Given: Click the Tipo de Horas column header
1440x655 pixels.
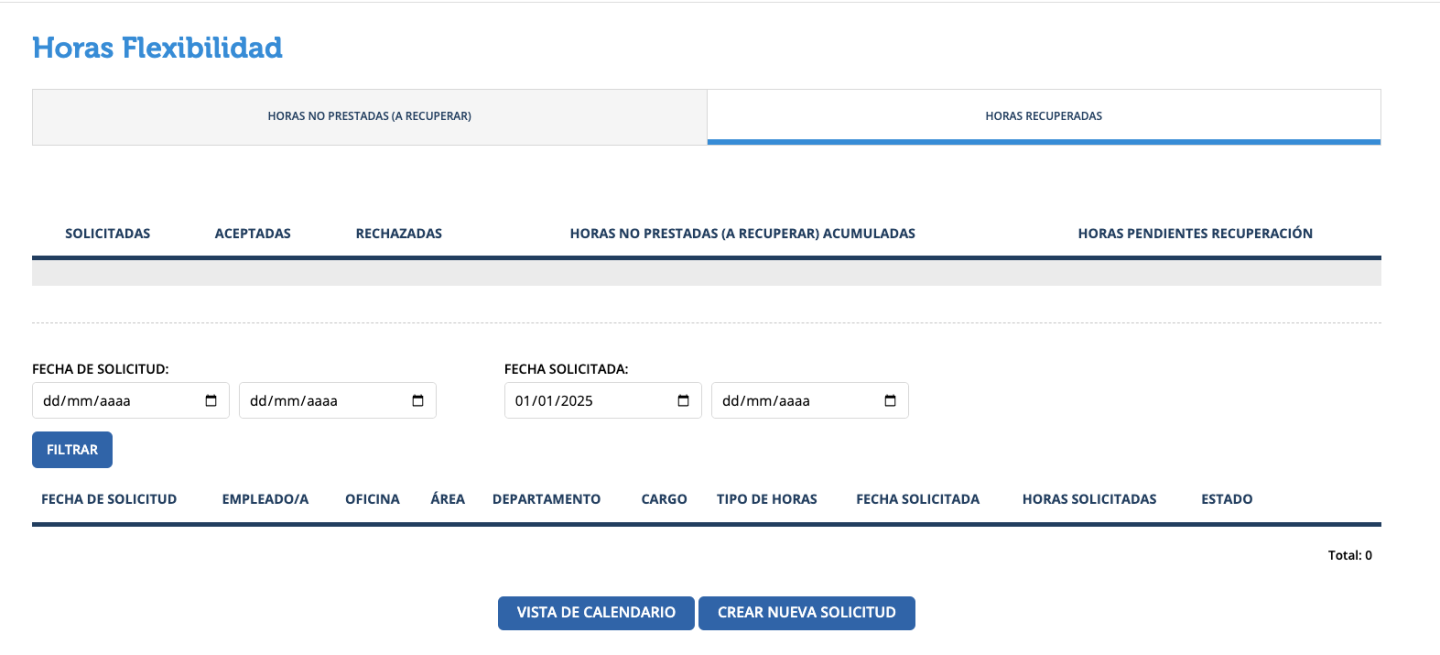Looking at the screenshot, I should pos(766,499).
